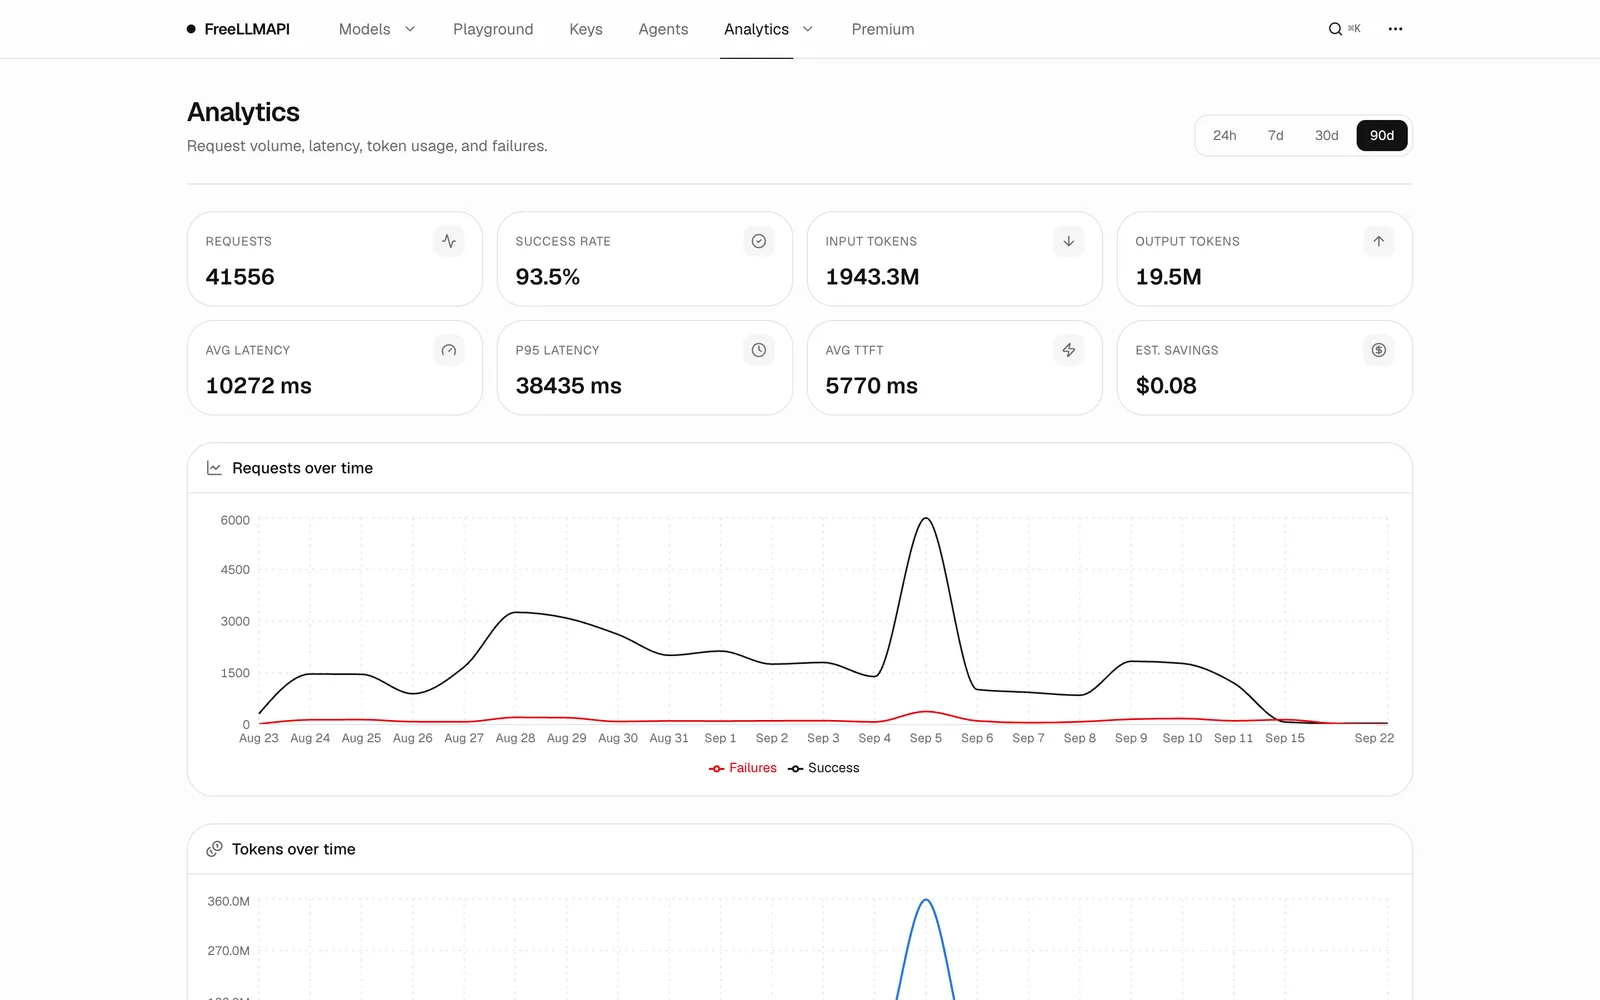
Task: Go to the Keys page
Action: click(x=586, y=29)
